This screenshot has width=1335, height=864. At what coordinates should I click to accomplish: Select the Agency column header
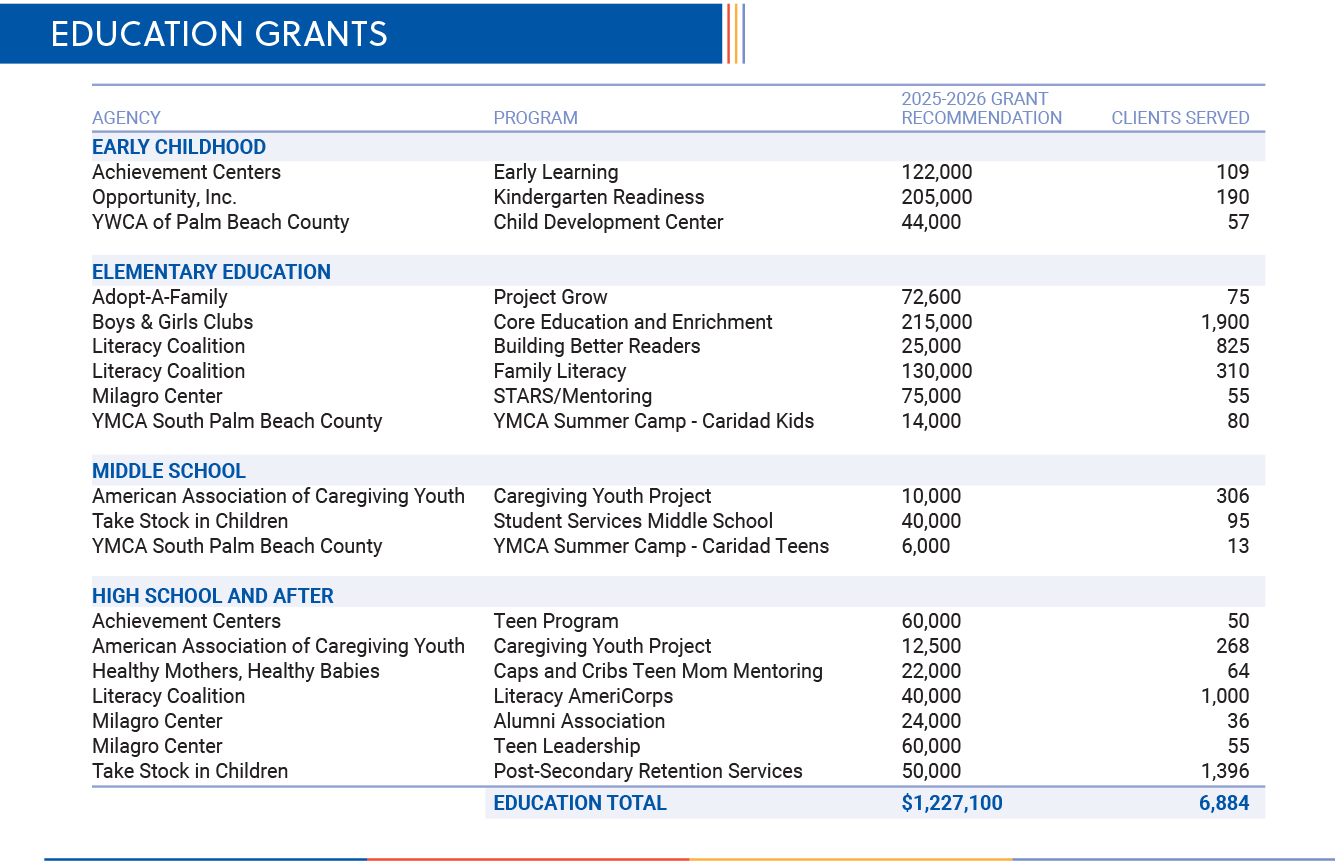click(126, 118)
